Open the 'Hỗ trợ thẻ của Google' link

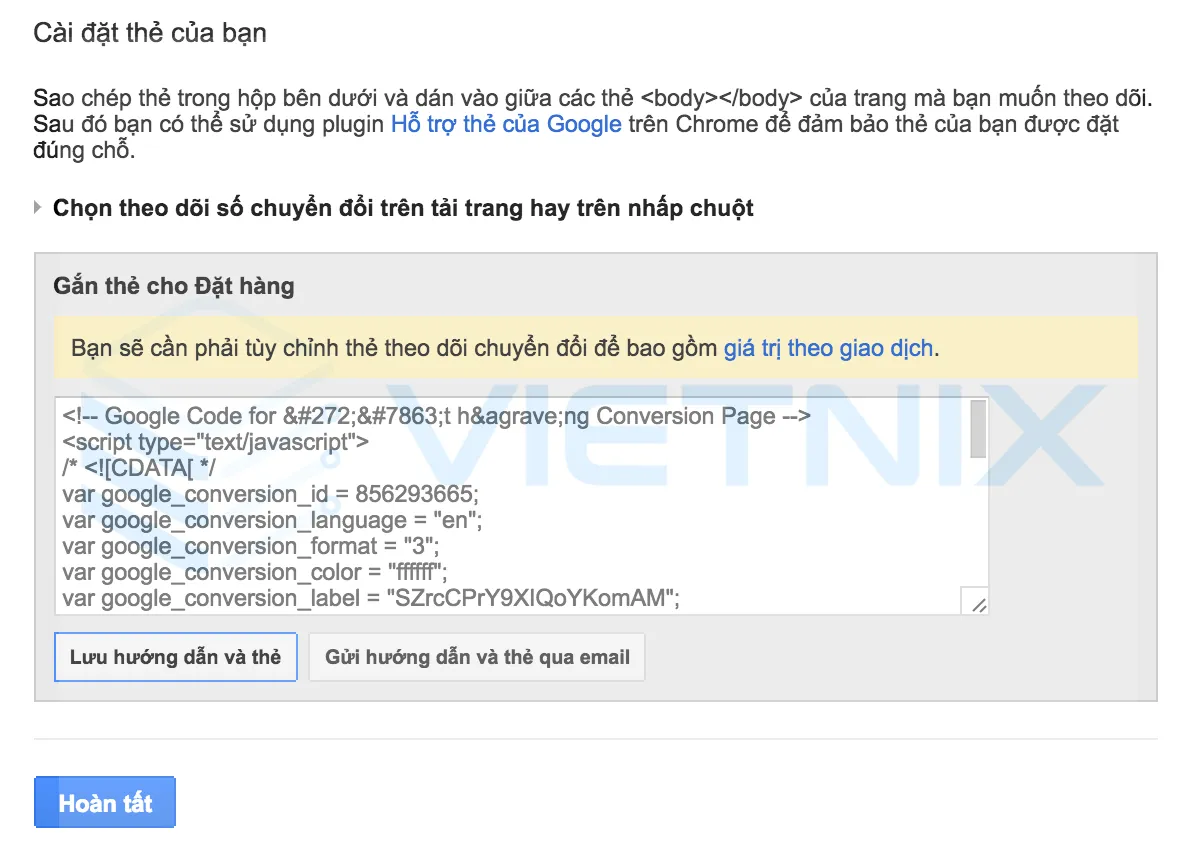click(506, 124)
